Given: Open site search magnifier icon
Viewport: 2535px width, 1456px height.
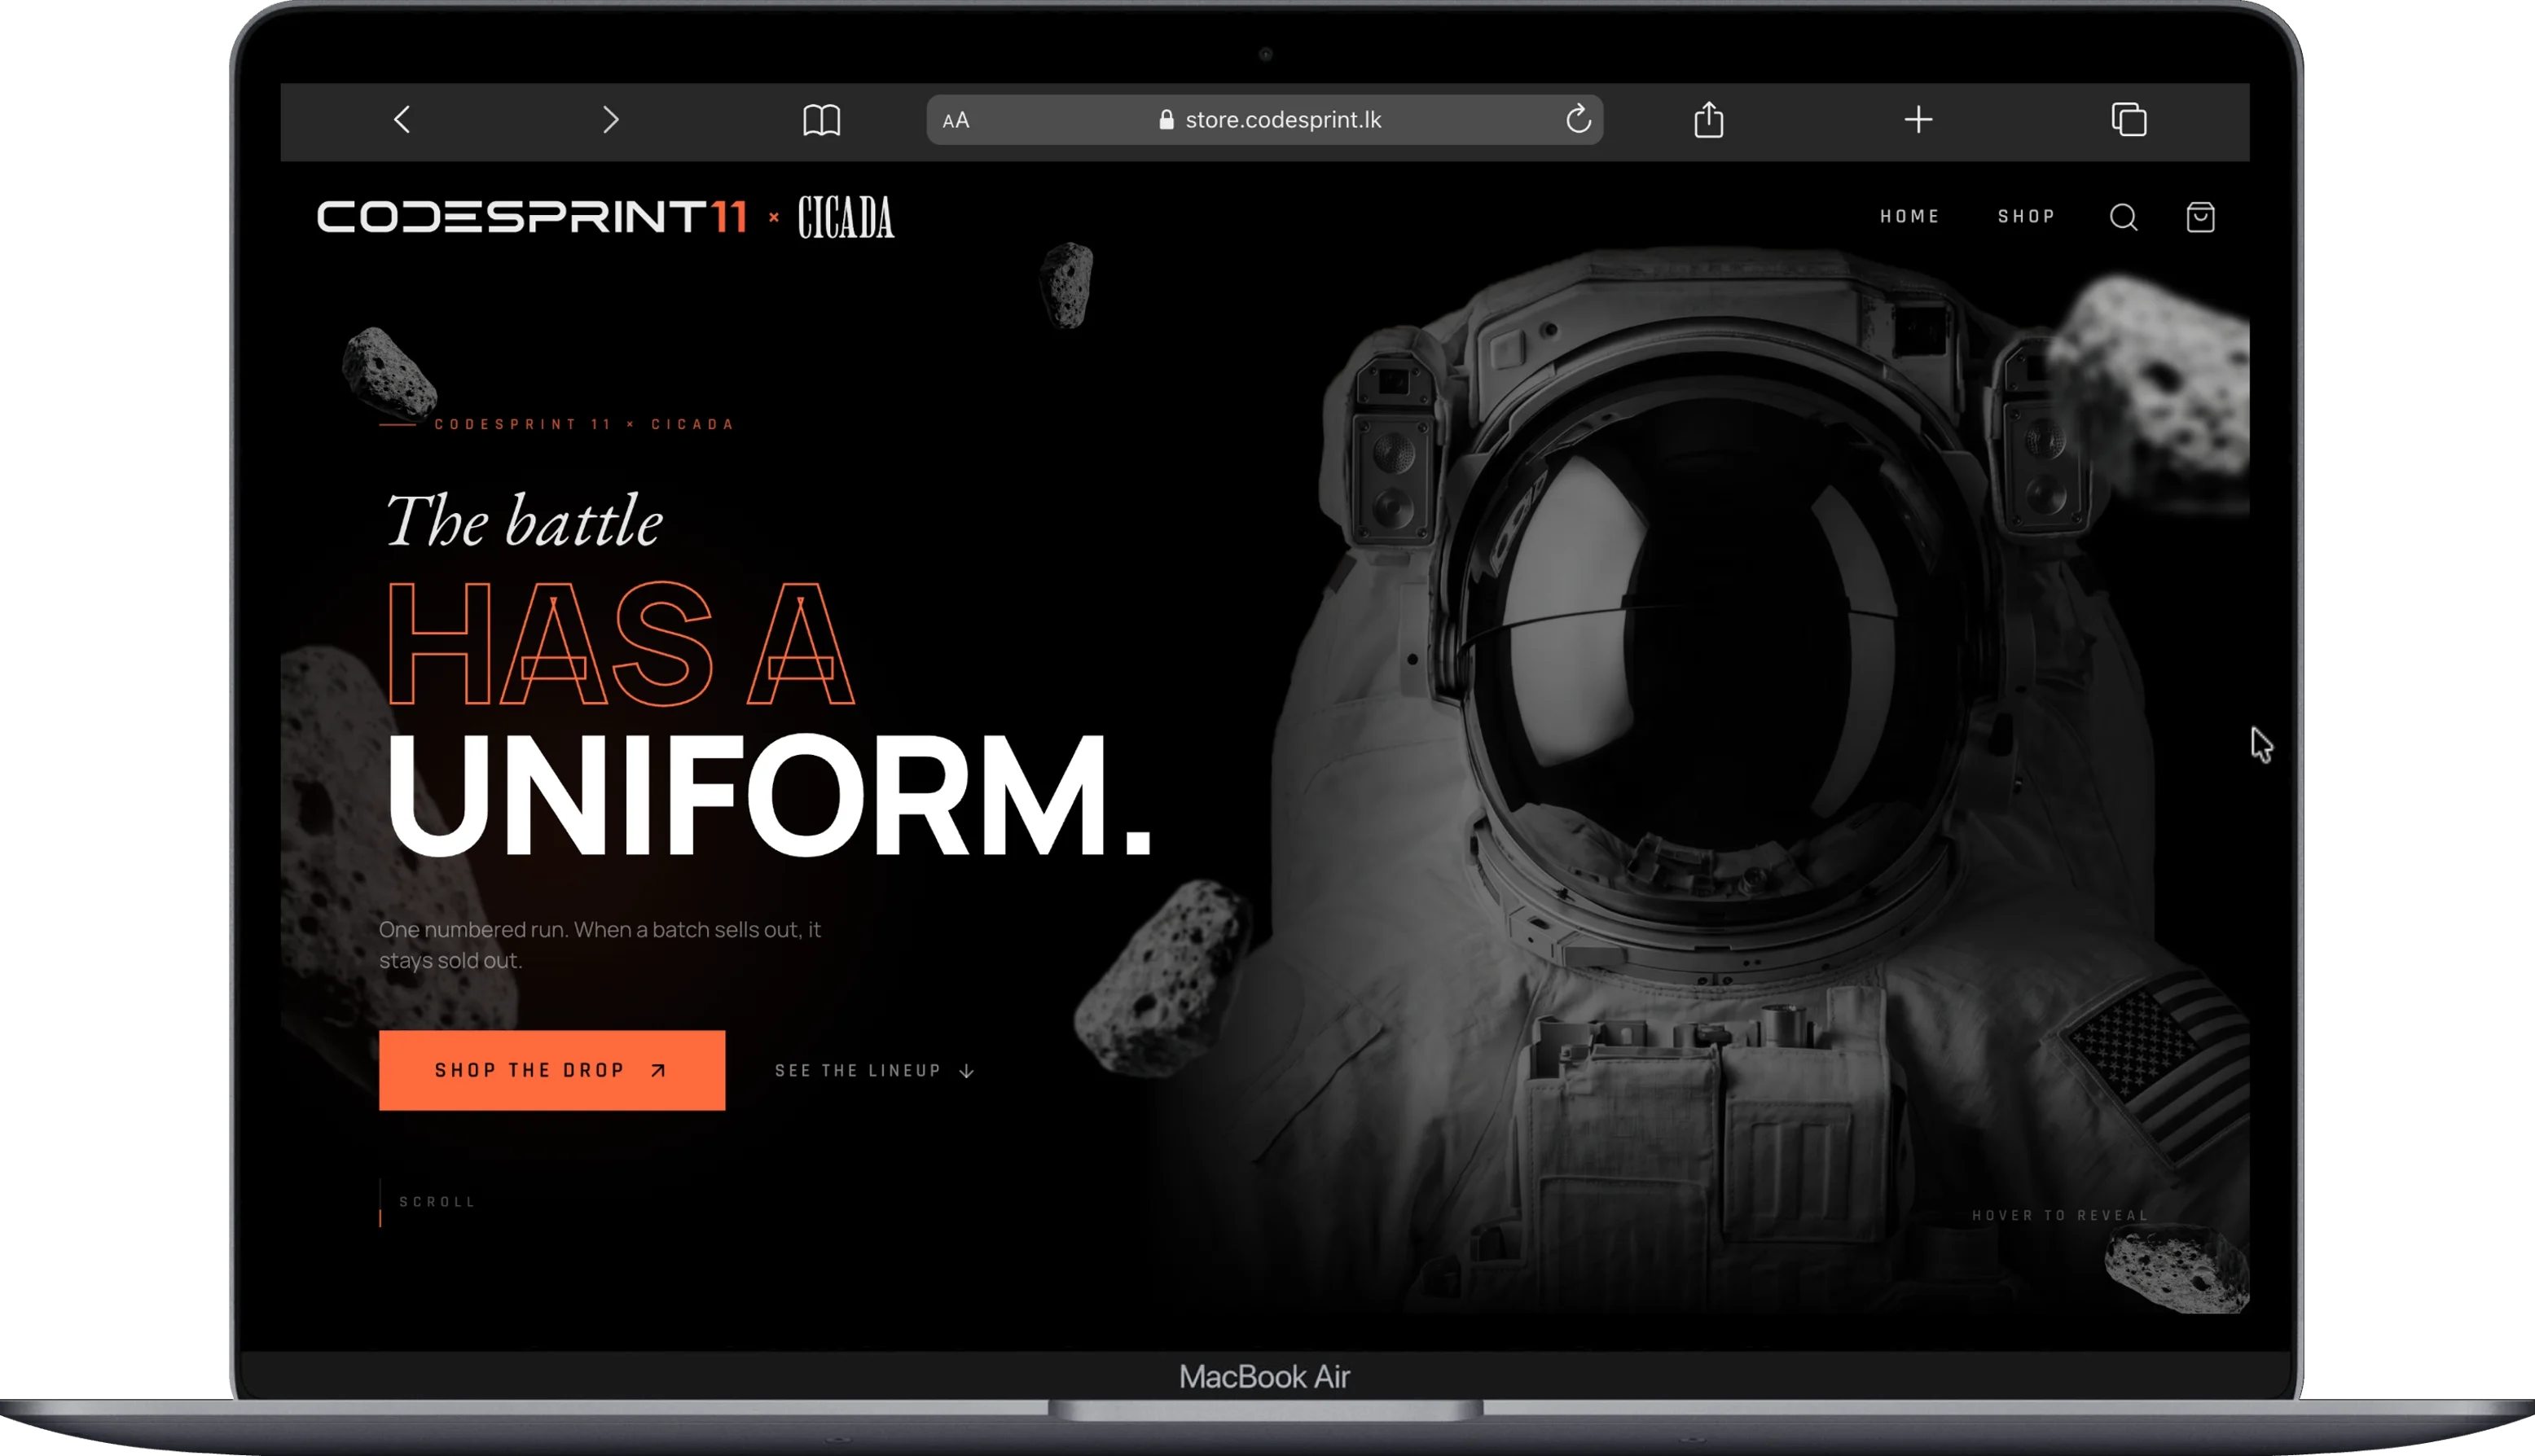Looking at the screenshot, I should pyautogui.click(x=2124, y=217).
